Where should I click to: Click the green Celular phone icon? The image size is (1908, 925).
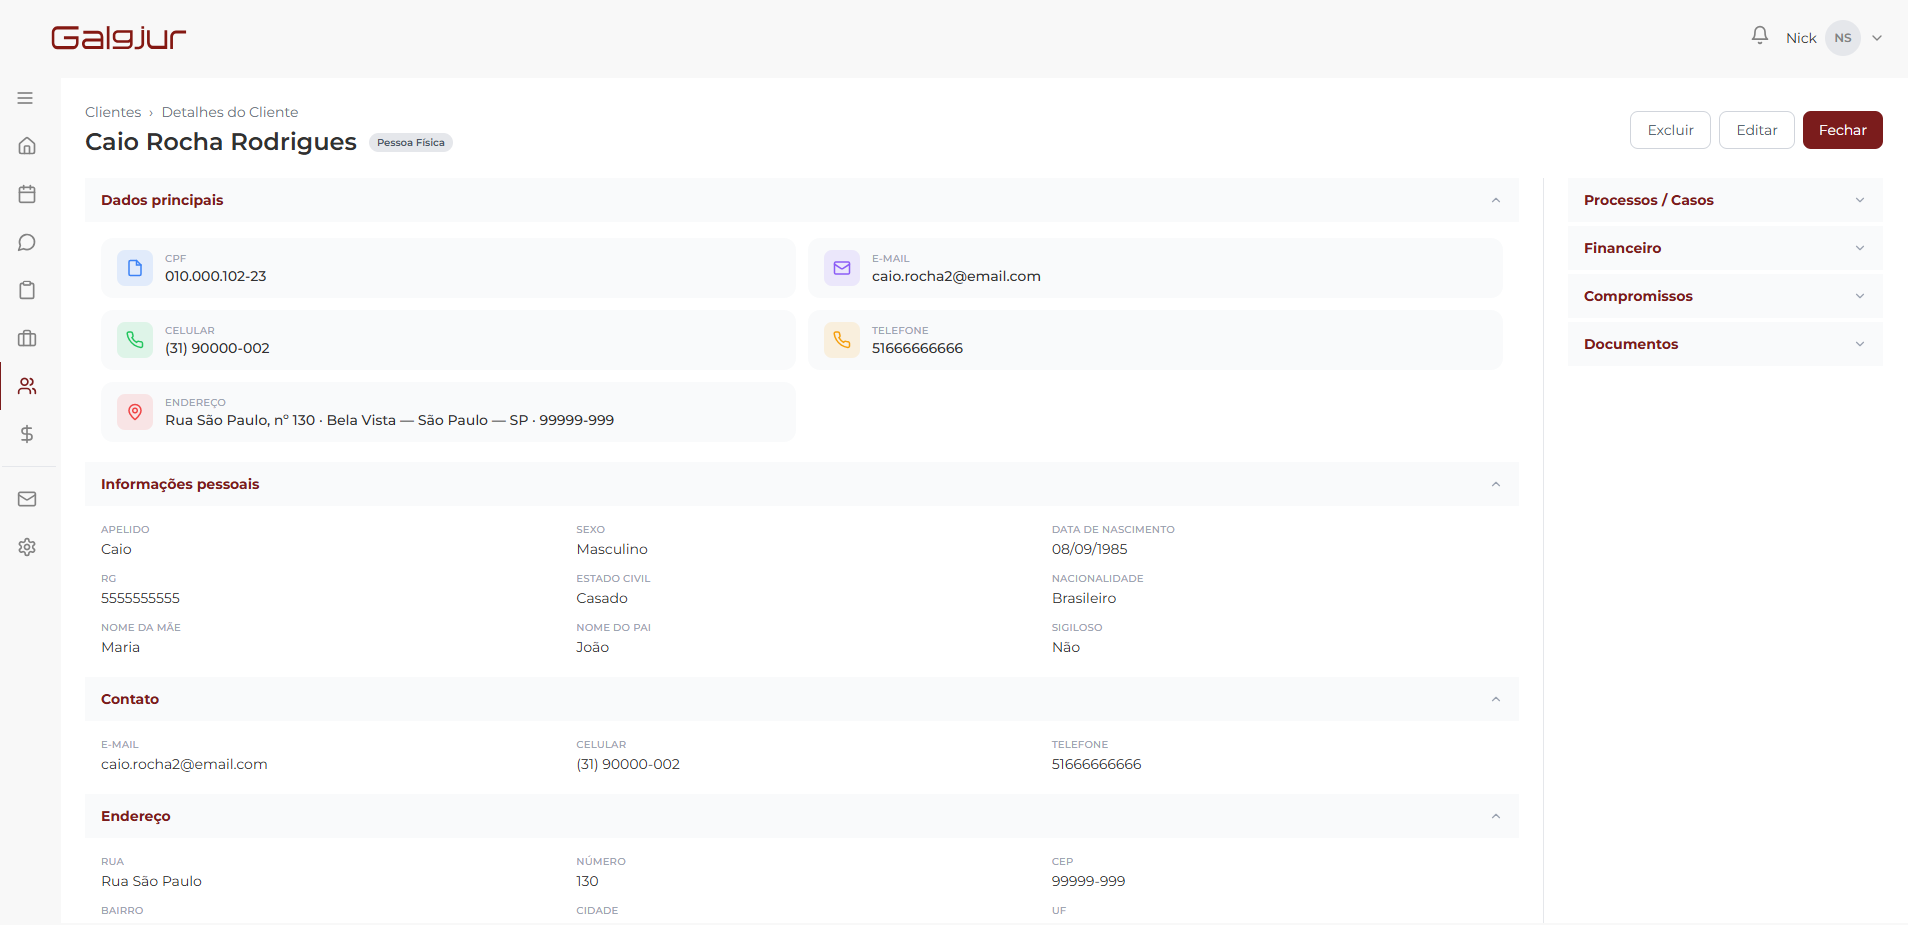click(x=135, y=340)
